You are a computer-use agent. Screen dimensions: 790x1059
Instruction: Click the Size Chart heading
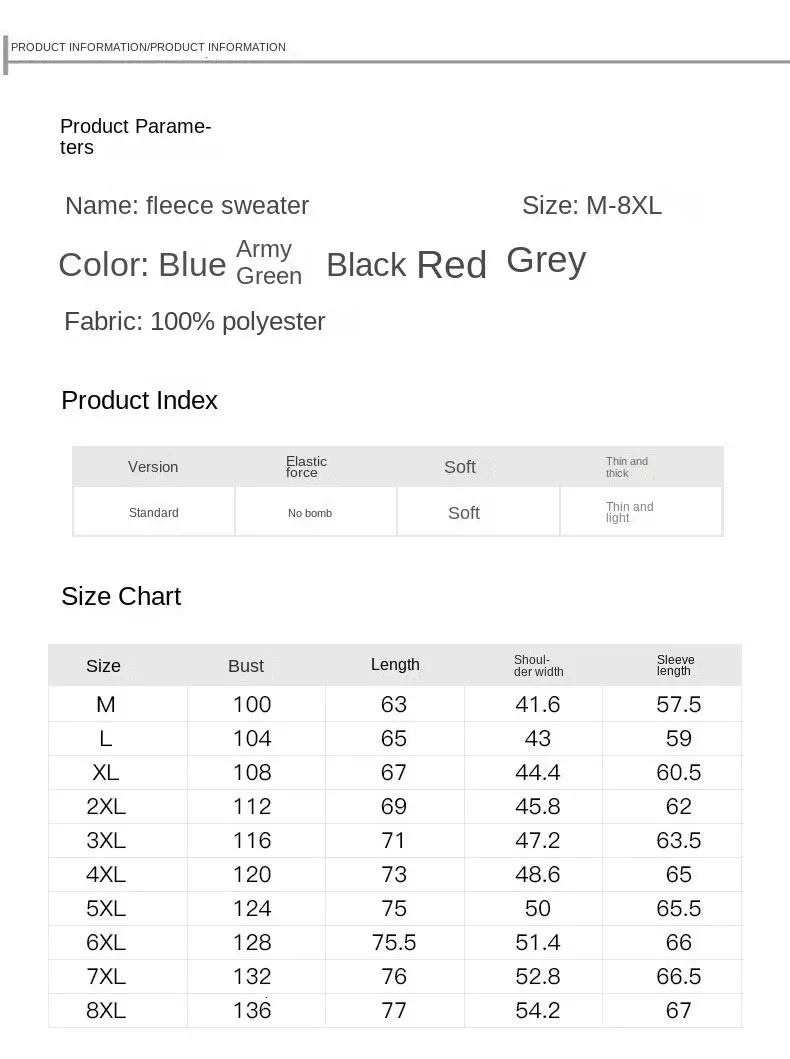point(121,596)
